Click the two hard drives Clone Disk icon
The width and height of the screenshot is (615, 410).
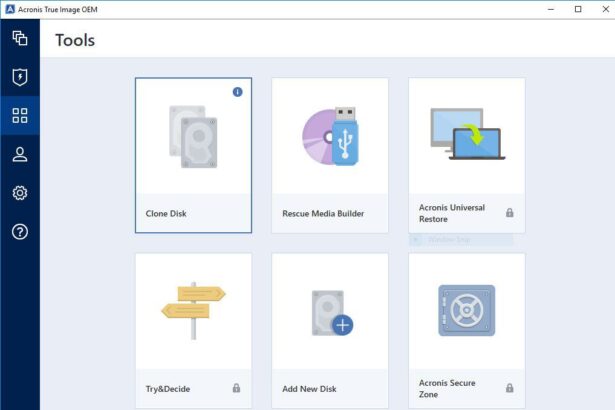(x=193, y=137)
